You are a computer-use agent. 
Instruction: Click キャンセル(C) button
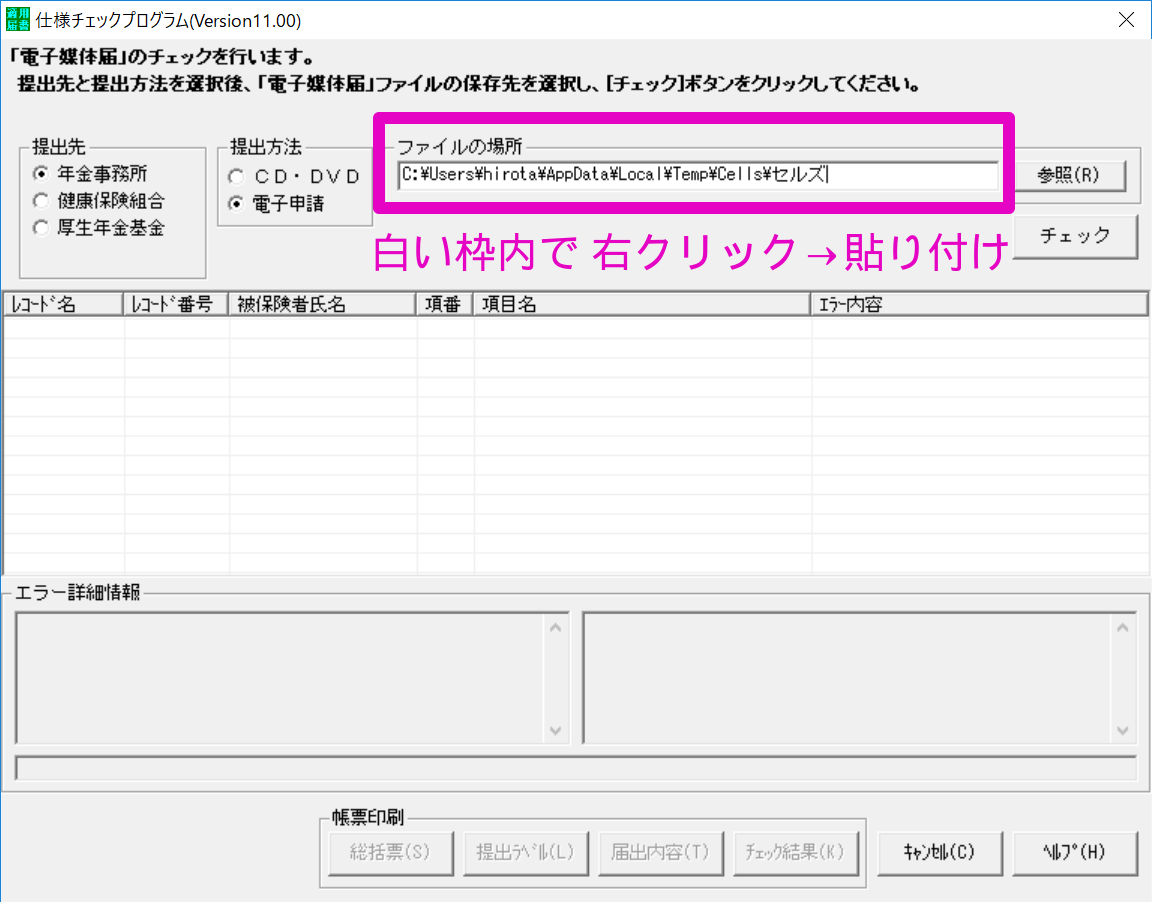(940, 852)
